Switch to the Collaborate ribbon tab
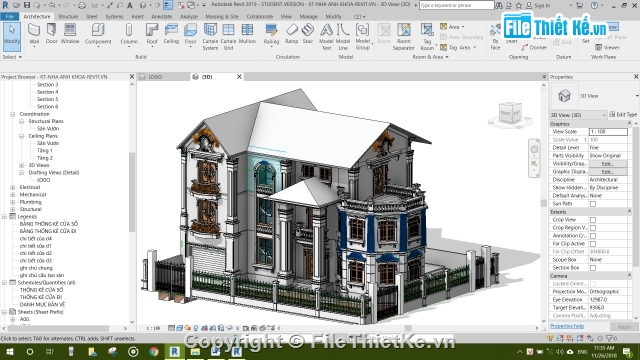Viewport: 640px width, 360px height. (x=260, y=17)
